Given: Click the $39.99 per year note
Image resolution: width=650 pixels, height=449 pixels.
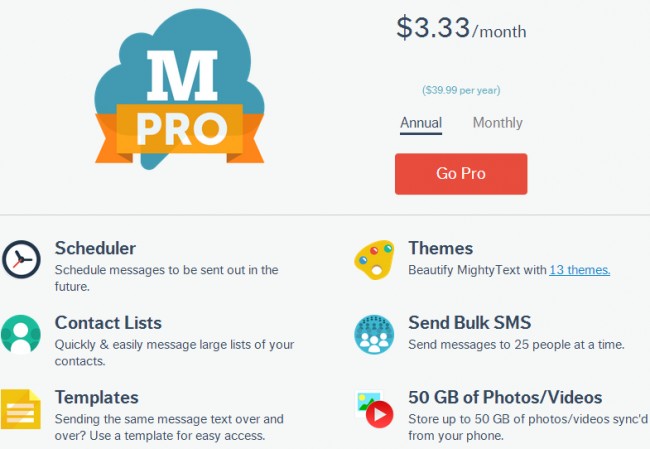Looking at the screenshot, I should (461, 90).
